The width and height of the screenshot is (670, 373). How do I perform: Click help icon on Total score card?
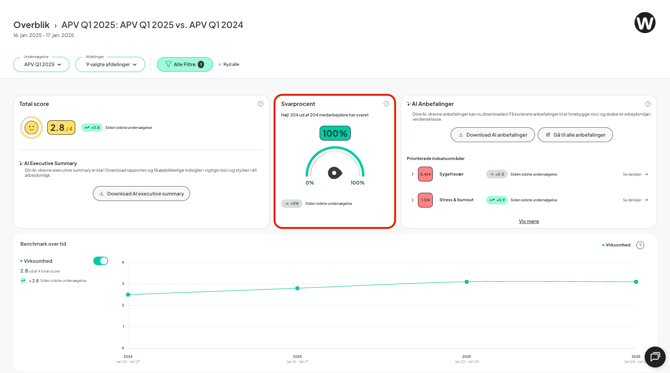tap(261, 104)
